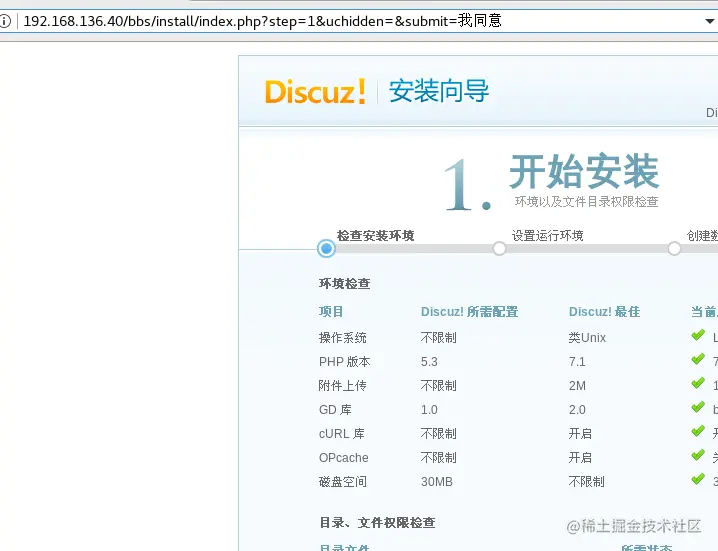The width and height of the screenshot is (718, 551).
Task: Click the site info icon in address bar
Action: [x=4, y=21]
